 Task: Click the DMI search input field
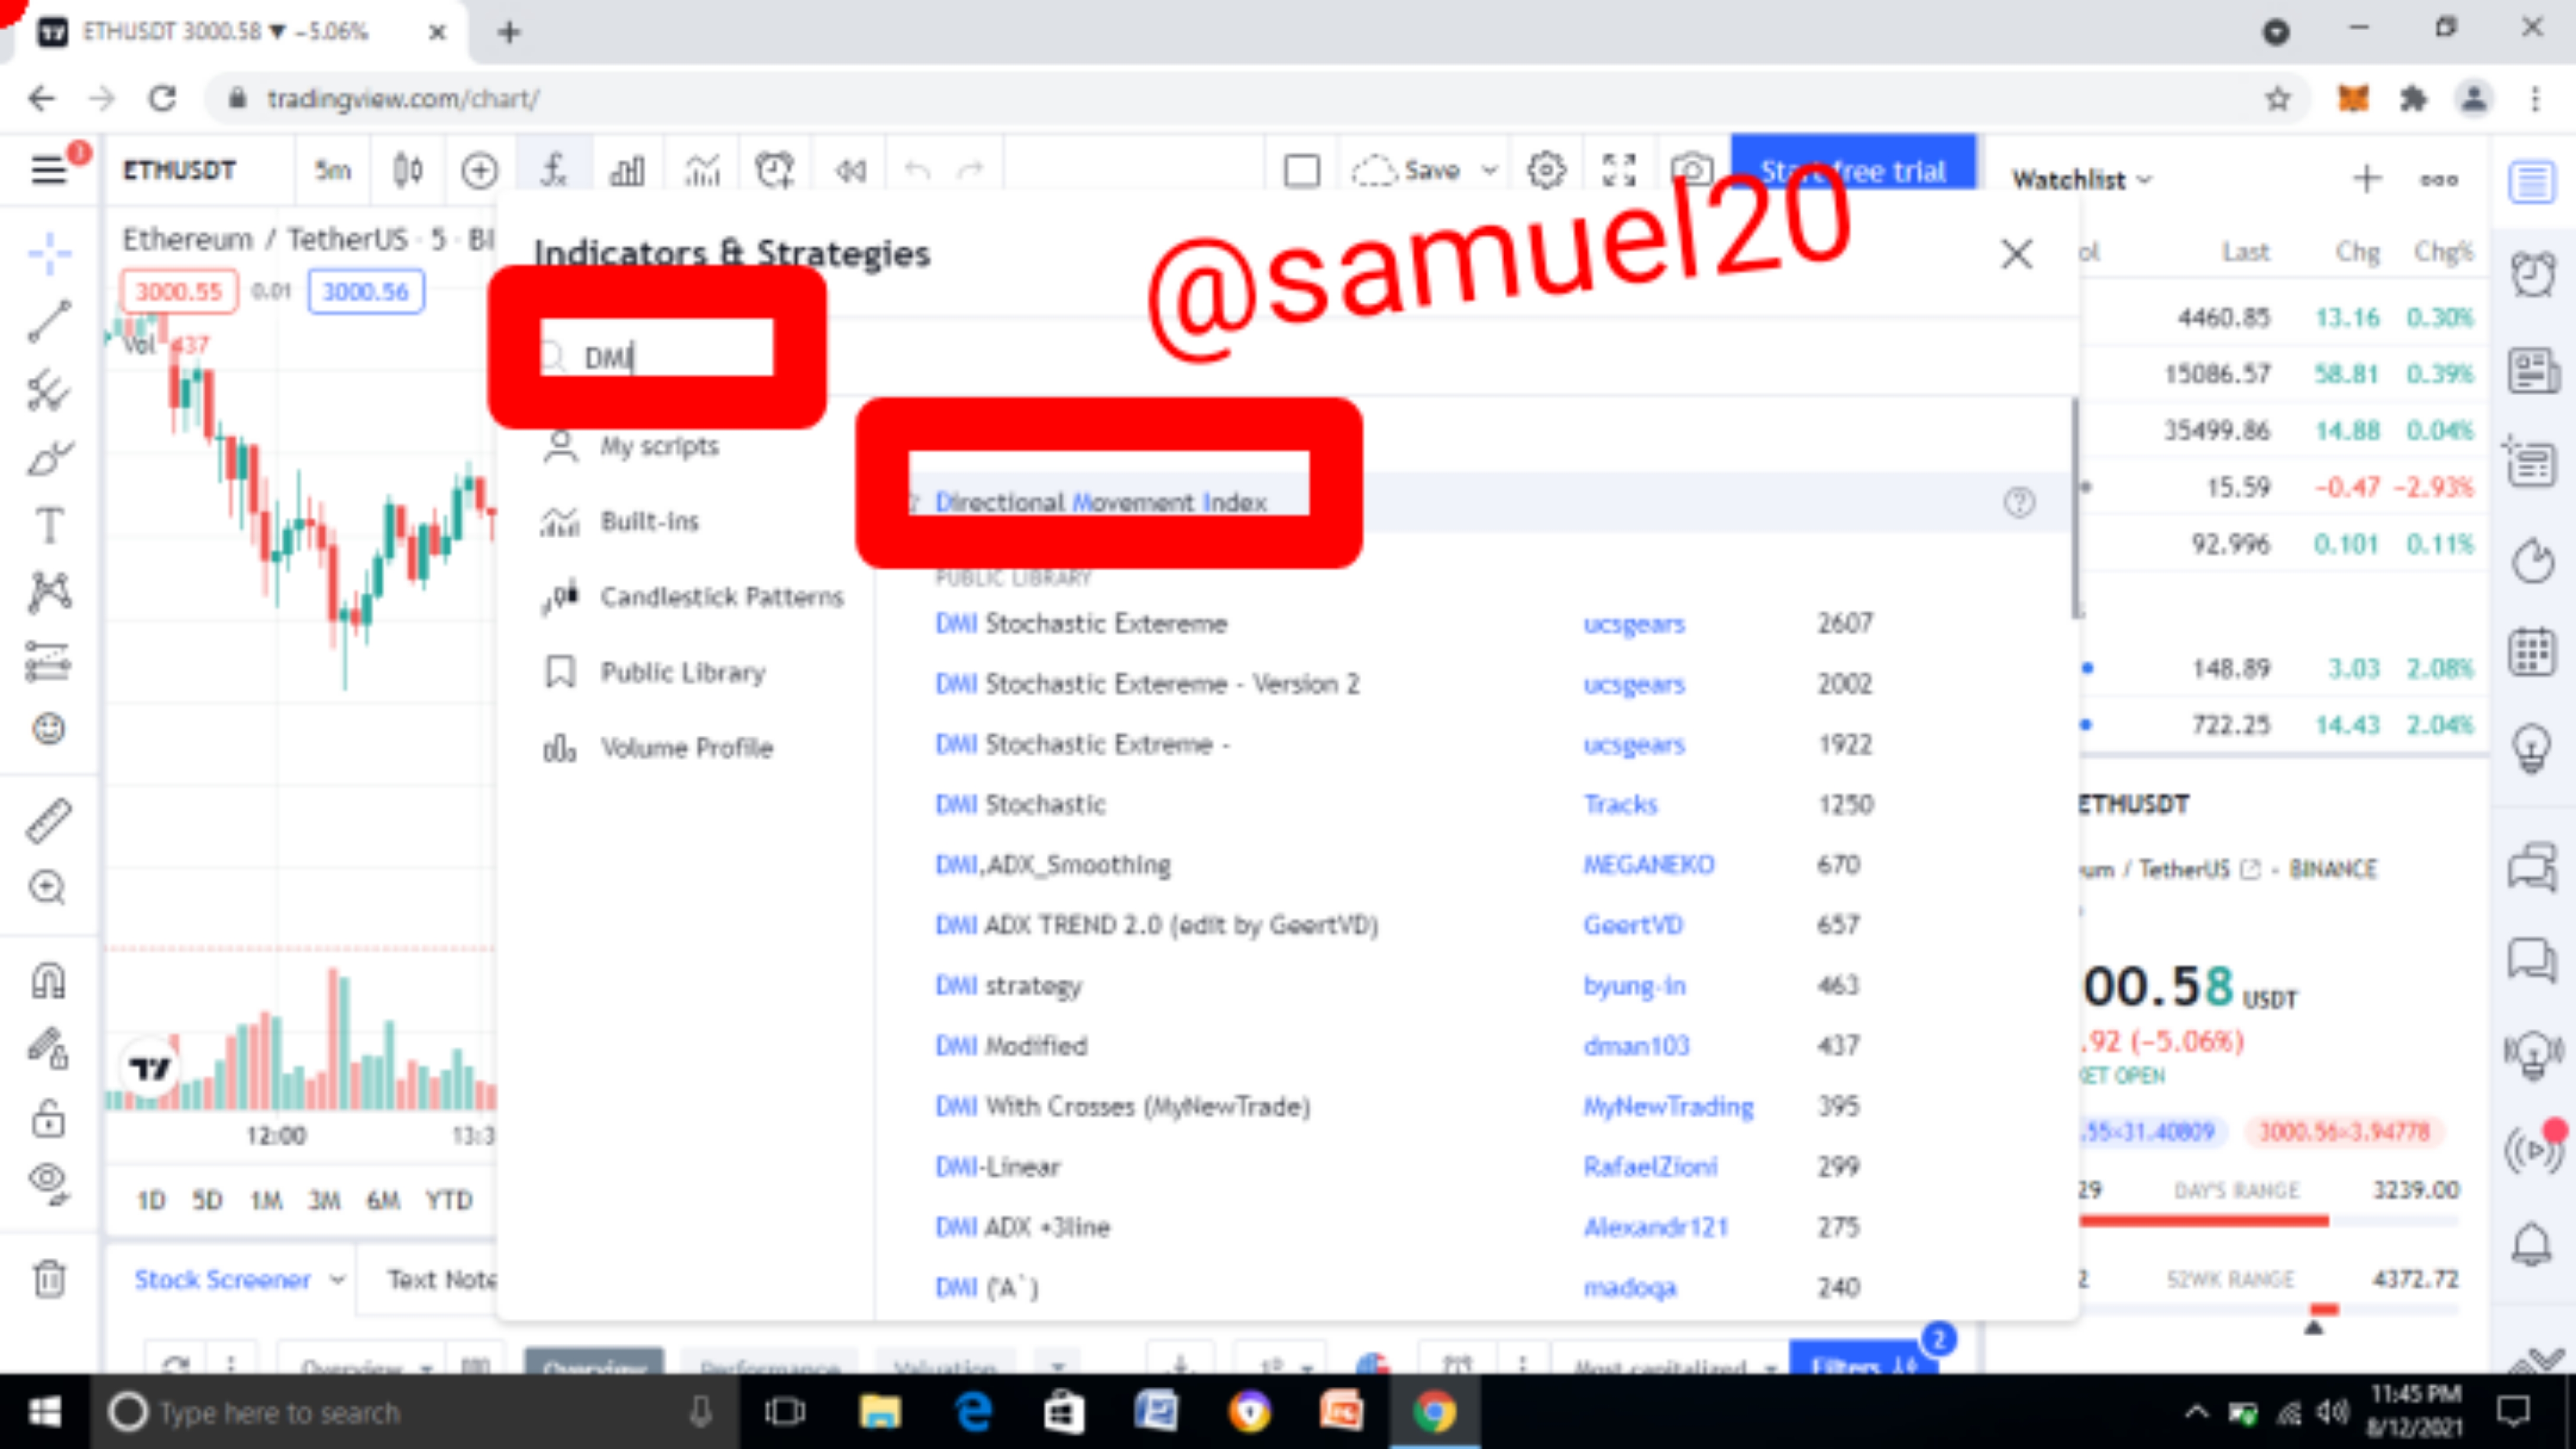[x=656, y=356]
